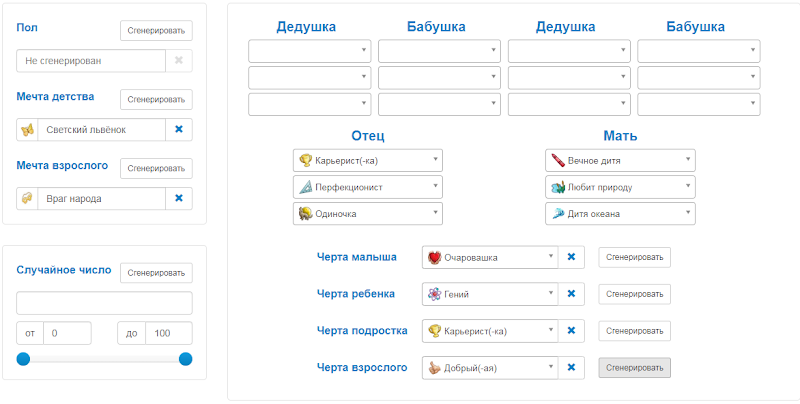This screenshot has width=800, height=404.
Task: Open father's Карьерист(-ка) dropdown arrow
Action: click(x=435, y=159)
